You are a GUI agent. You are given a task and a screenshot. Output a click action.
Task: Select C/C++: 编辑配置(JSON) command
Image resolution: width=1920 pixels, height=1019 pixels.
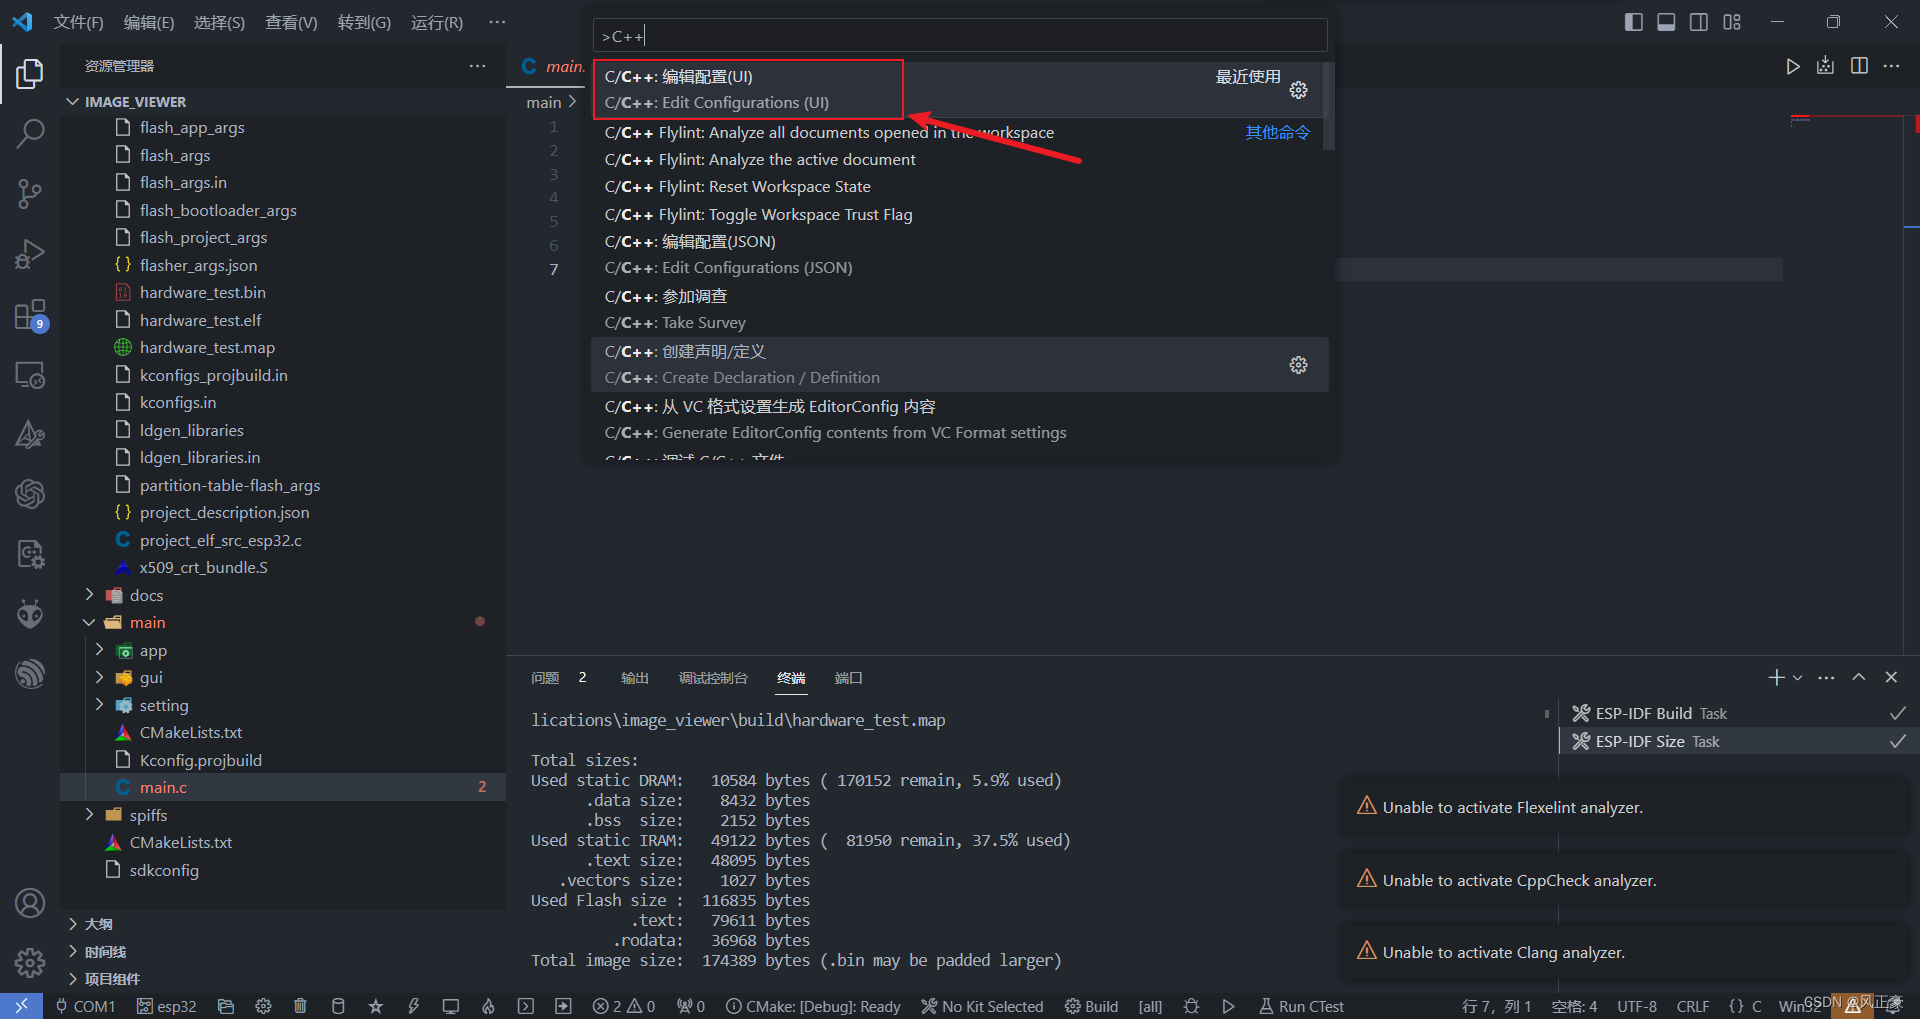pos(958,255)
